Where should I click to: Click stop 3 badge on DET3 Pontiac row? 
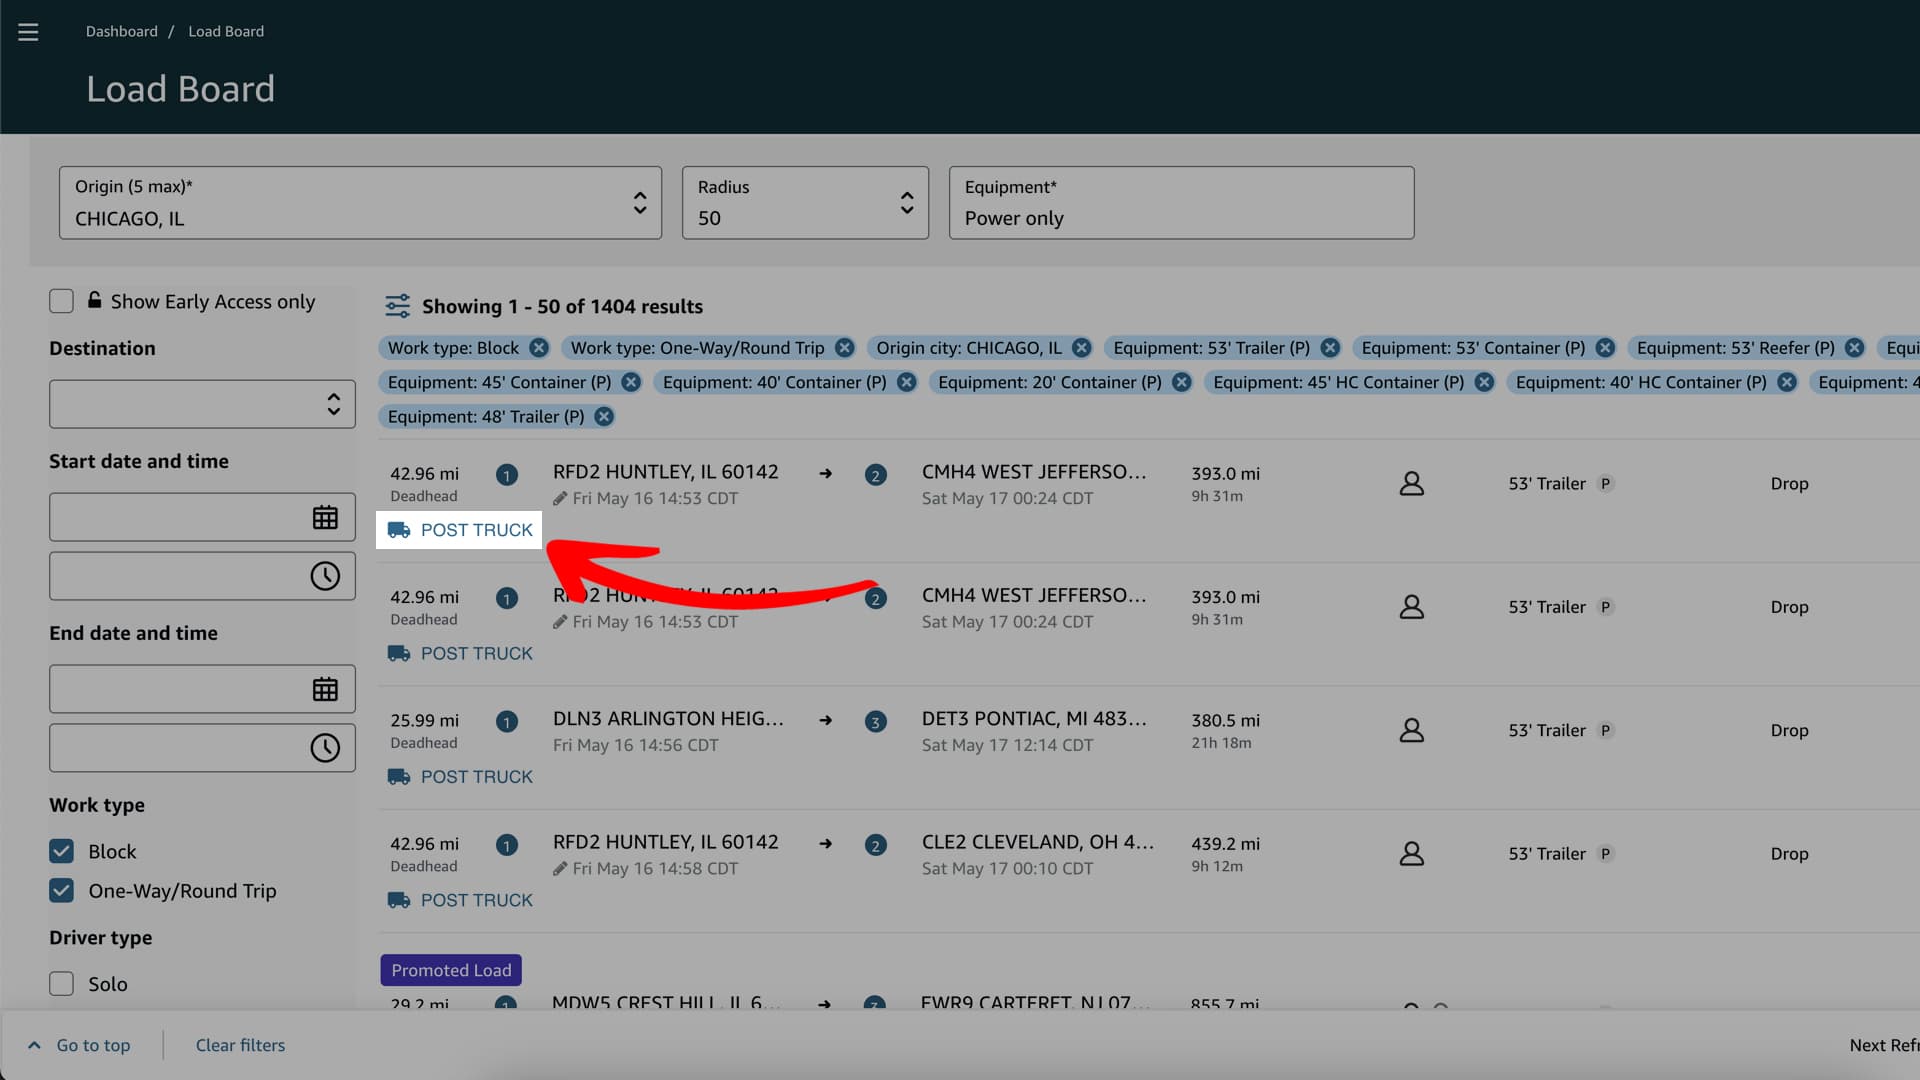876,722
